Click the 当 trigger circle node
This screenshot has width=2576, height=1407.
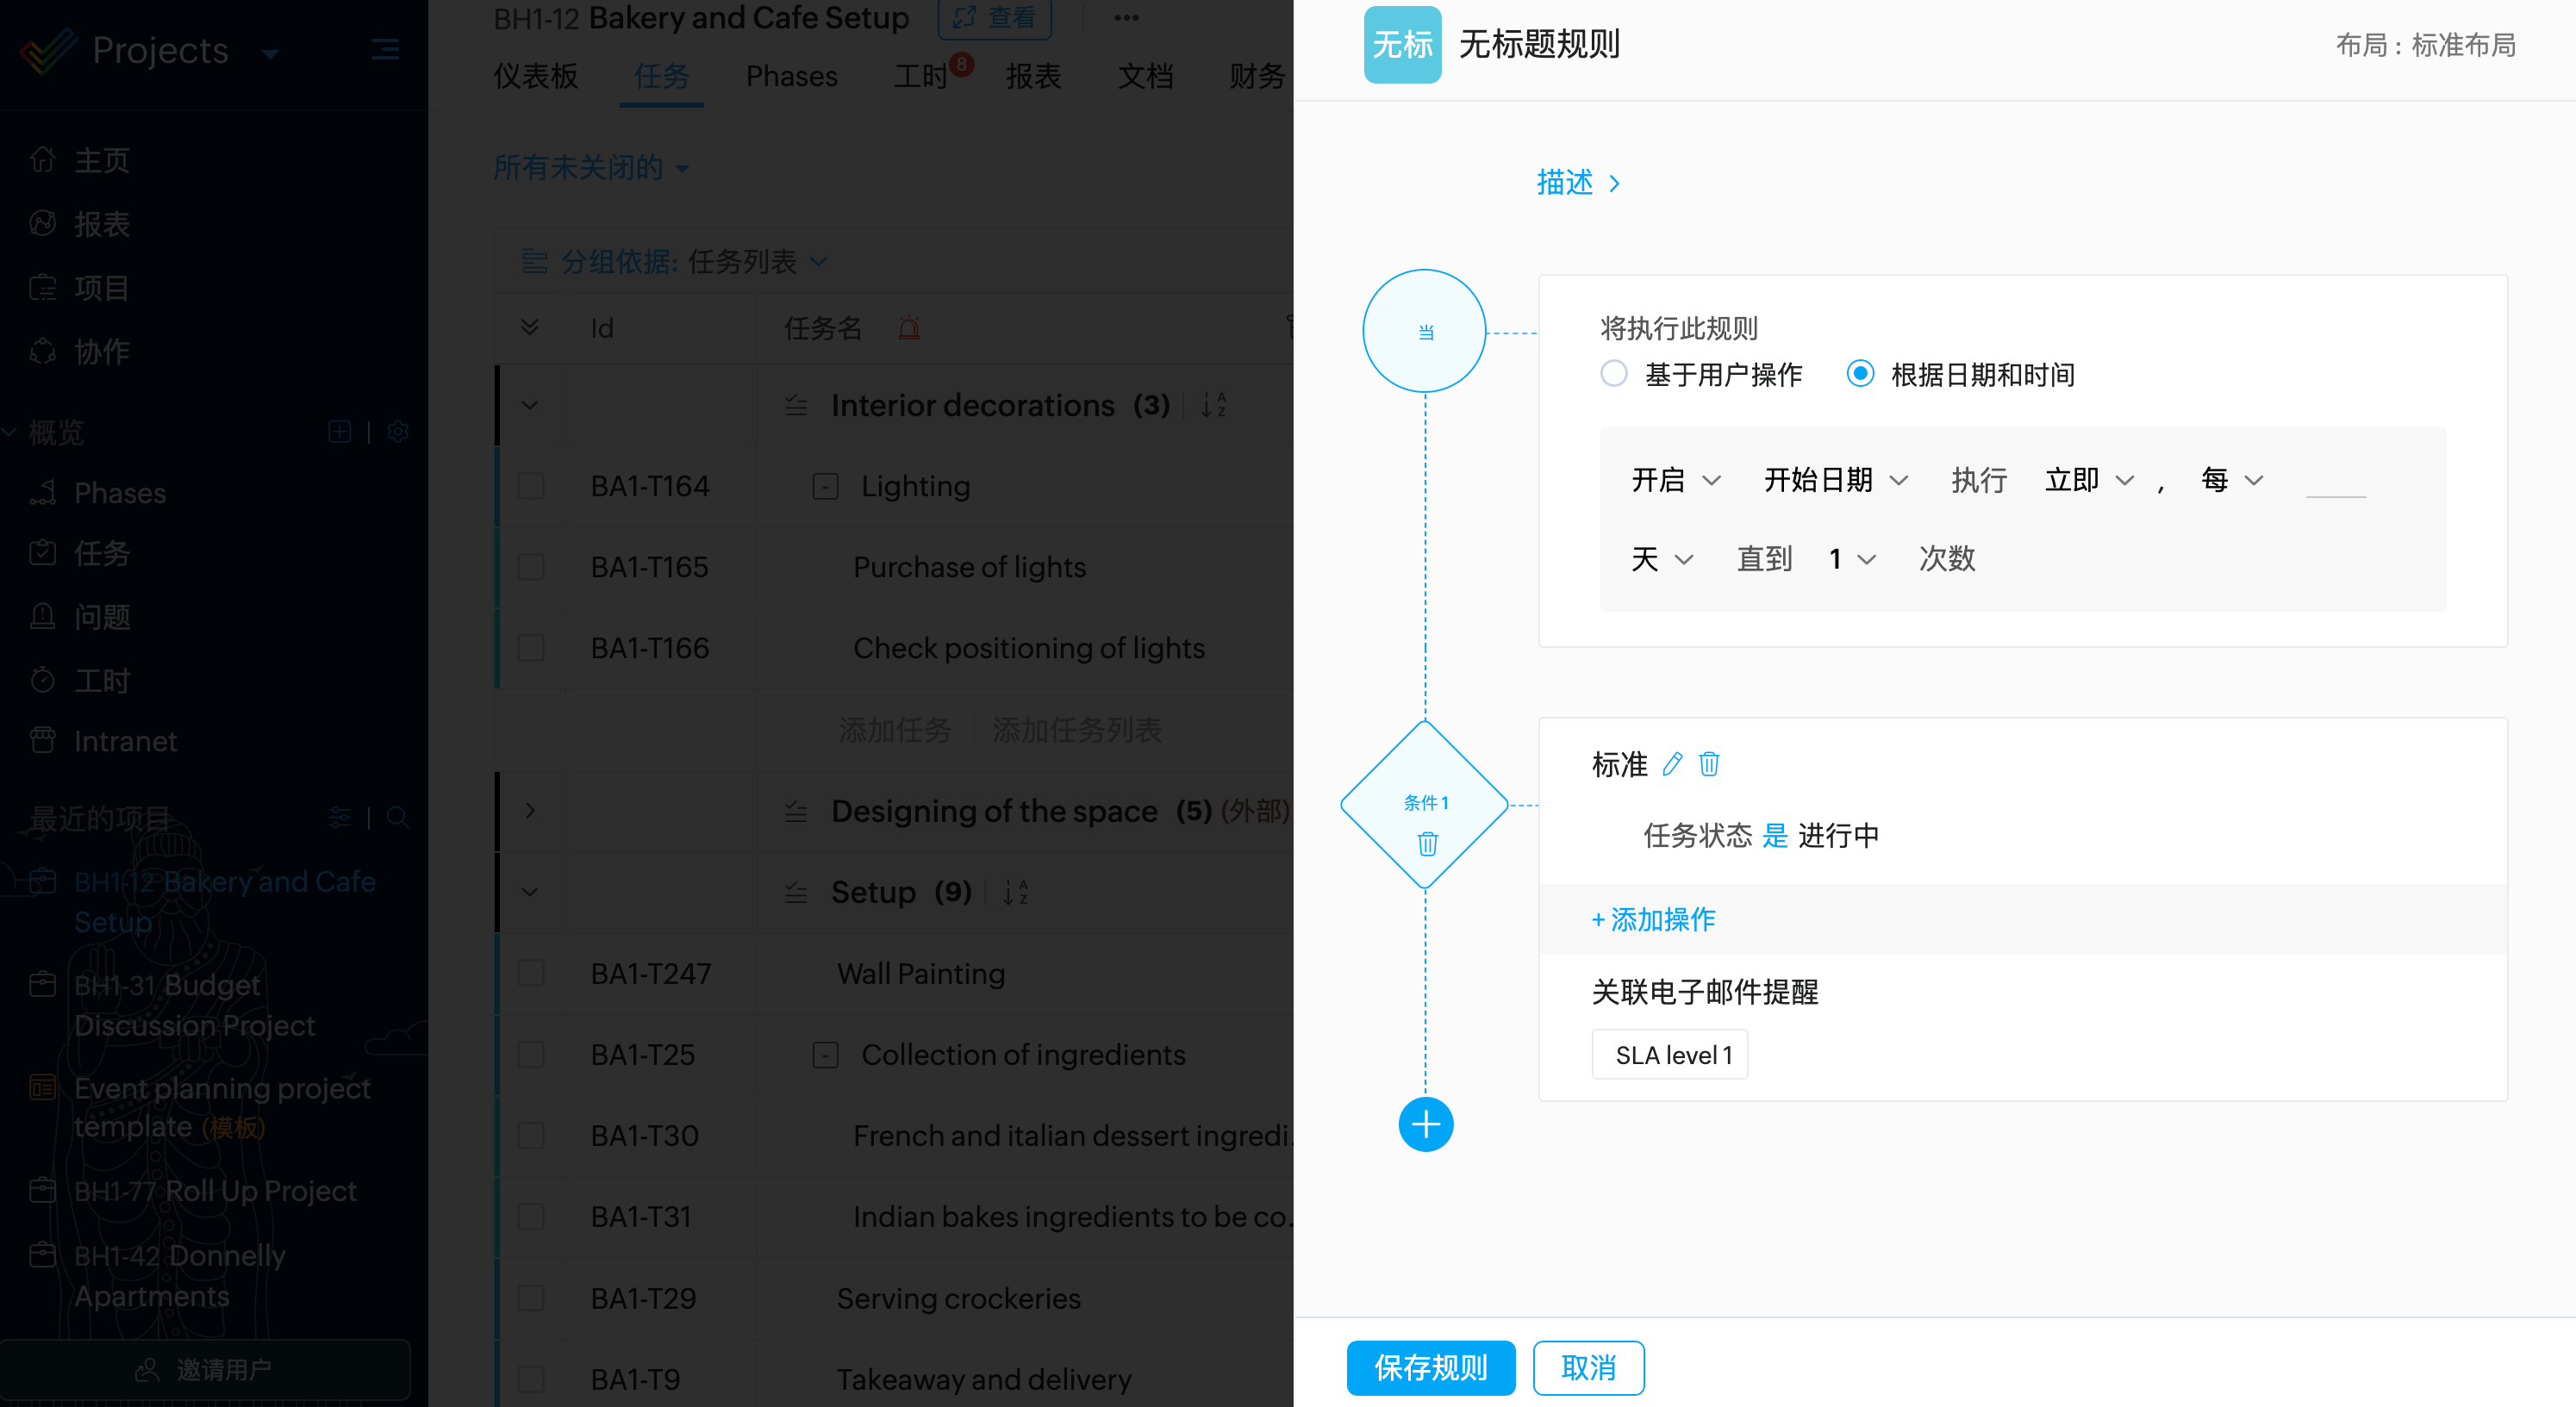(1424, 331)
